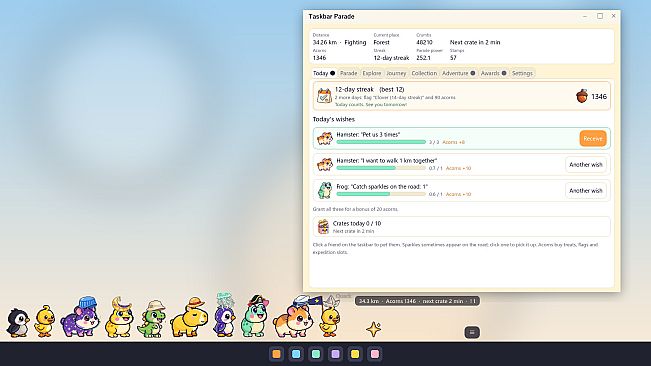651x366 pixels.
Task: Click the hamster icon in the "walk 1 km together" wish
Action: [325, 164]
